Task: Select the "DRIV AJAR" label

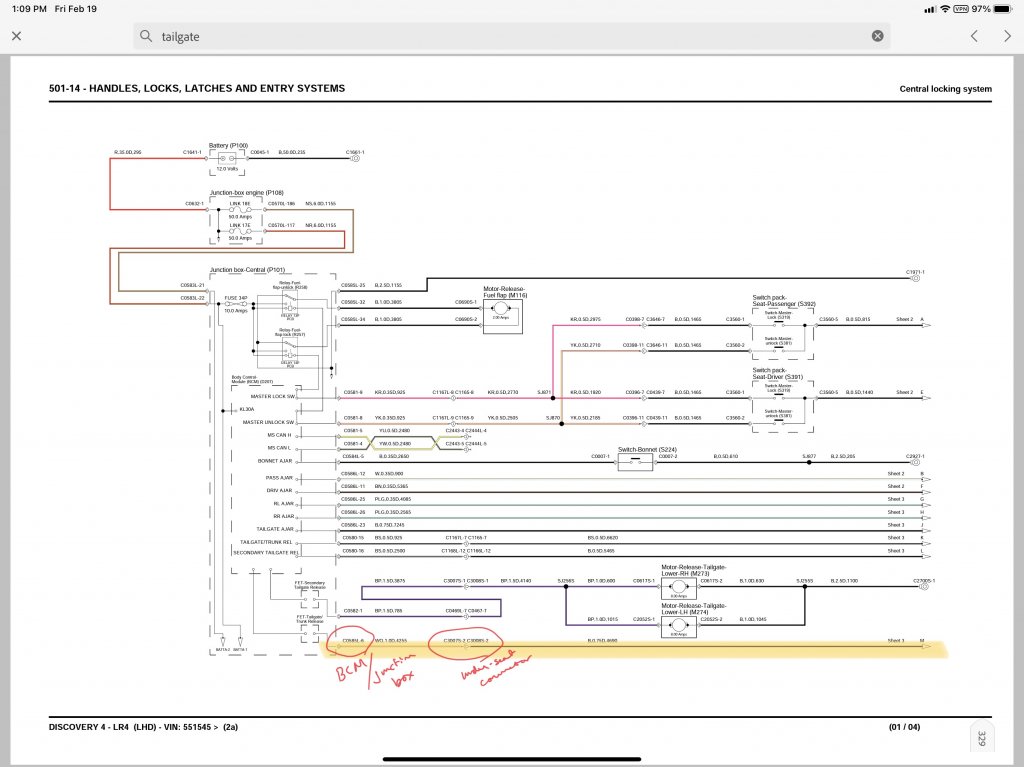Action: 280,491
